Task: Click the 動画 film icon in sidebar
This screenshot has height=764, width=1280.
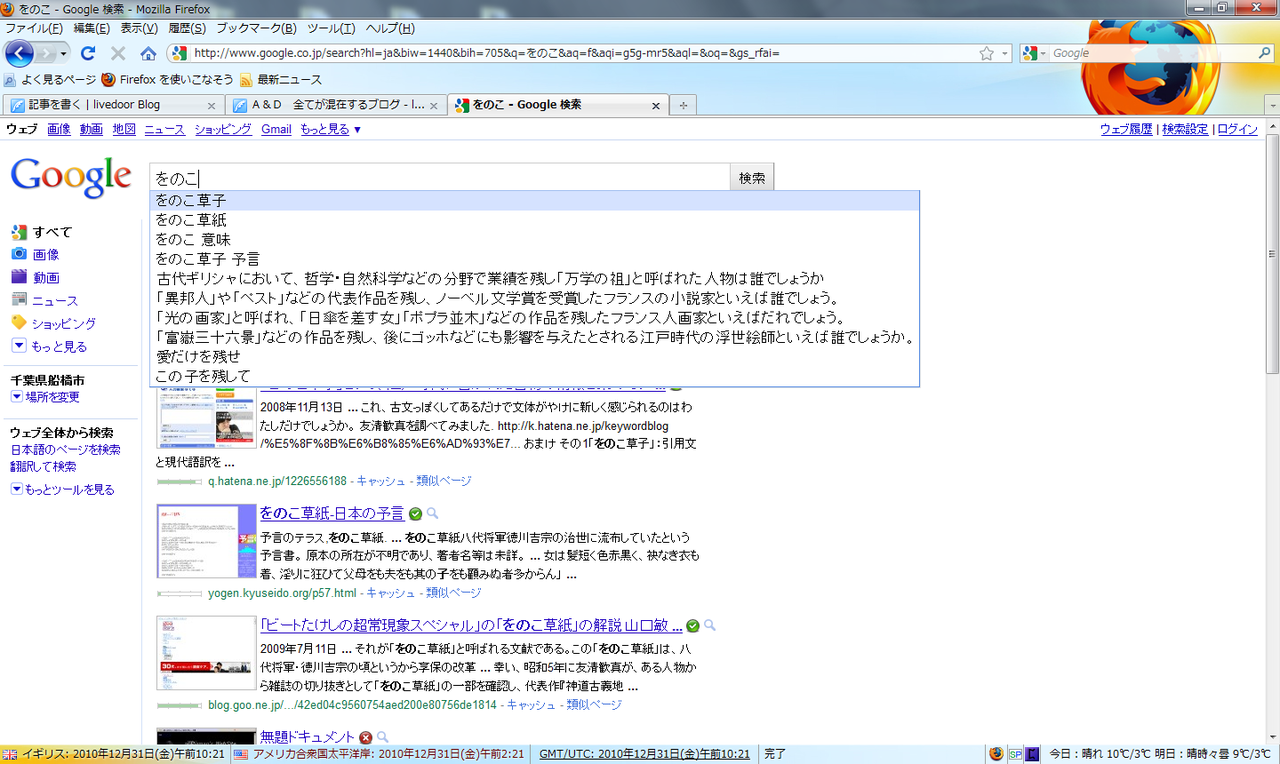Action: pos(19,277)
